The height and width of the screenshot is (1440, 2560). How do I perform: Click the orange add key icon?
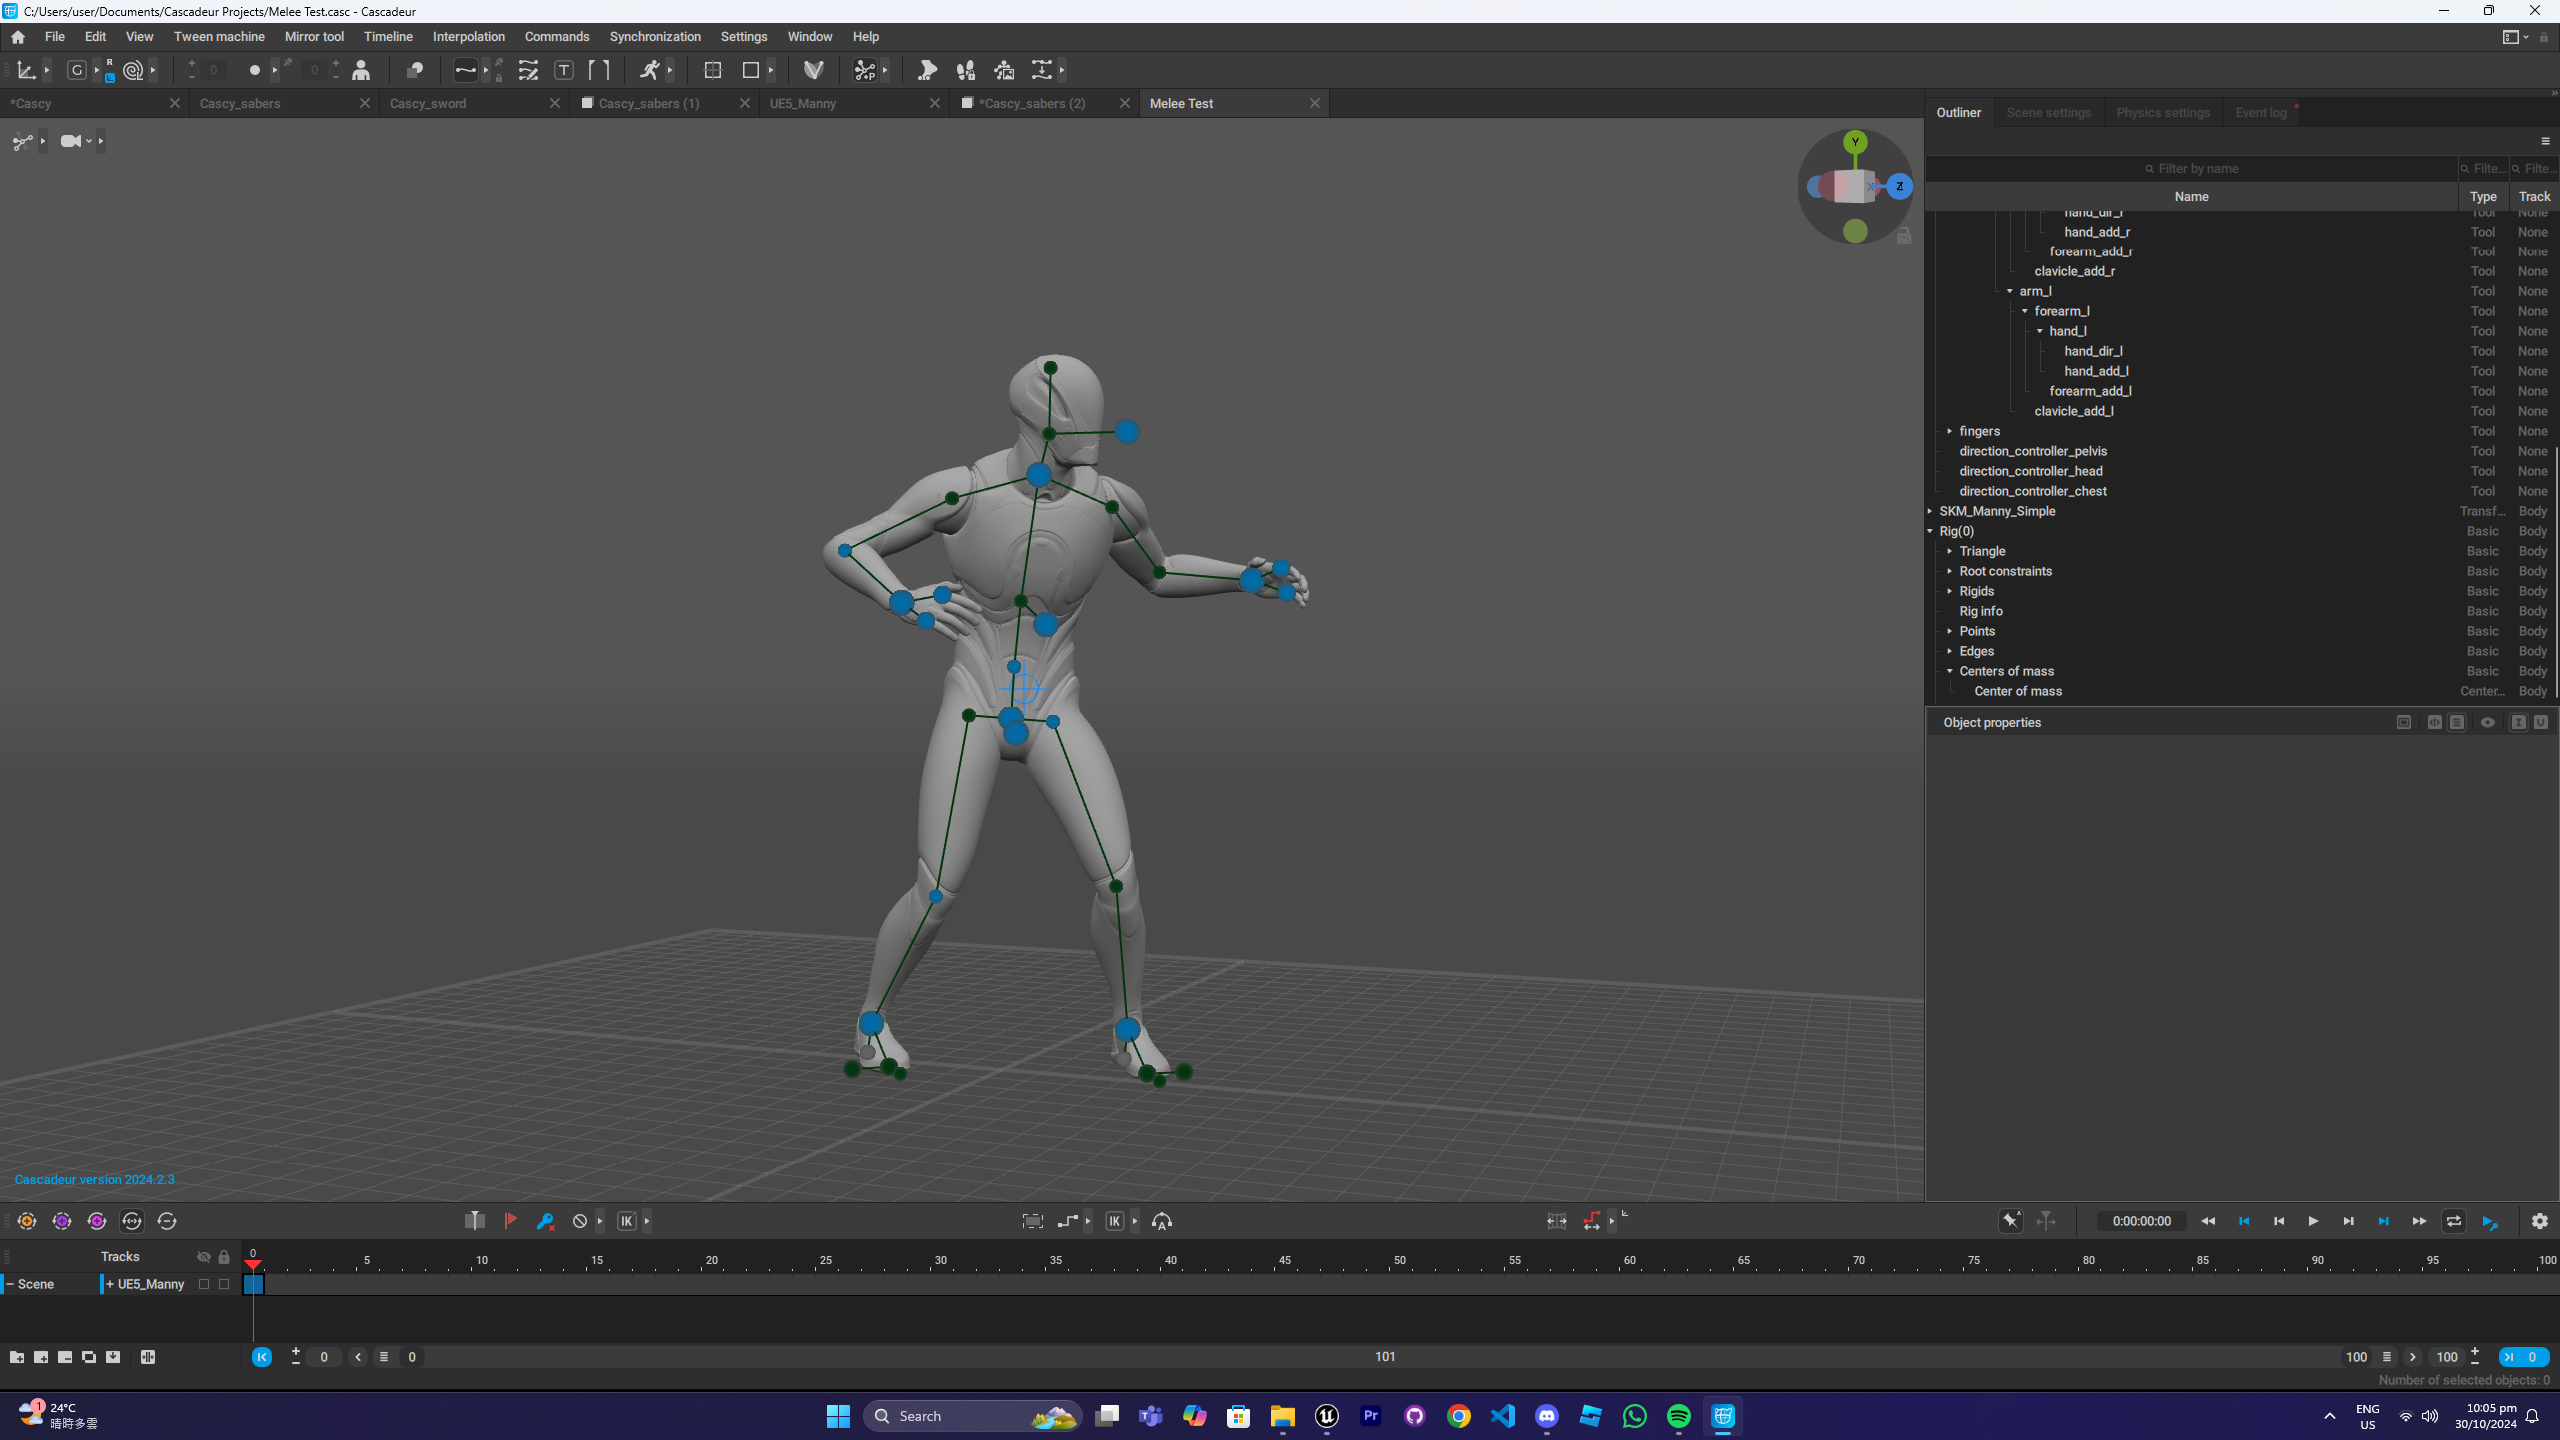(27, 1221)
